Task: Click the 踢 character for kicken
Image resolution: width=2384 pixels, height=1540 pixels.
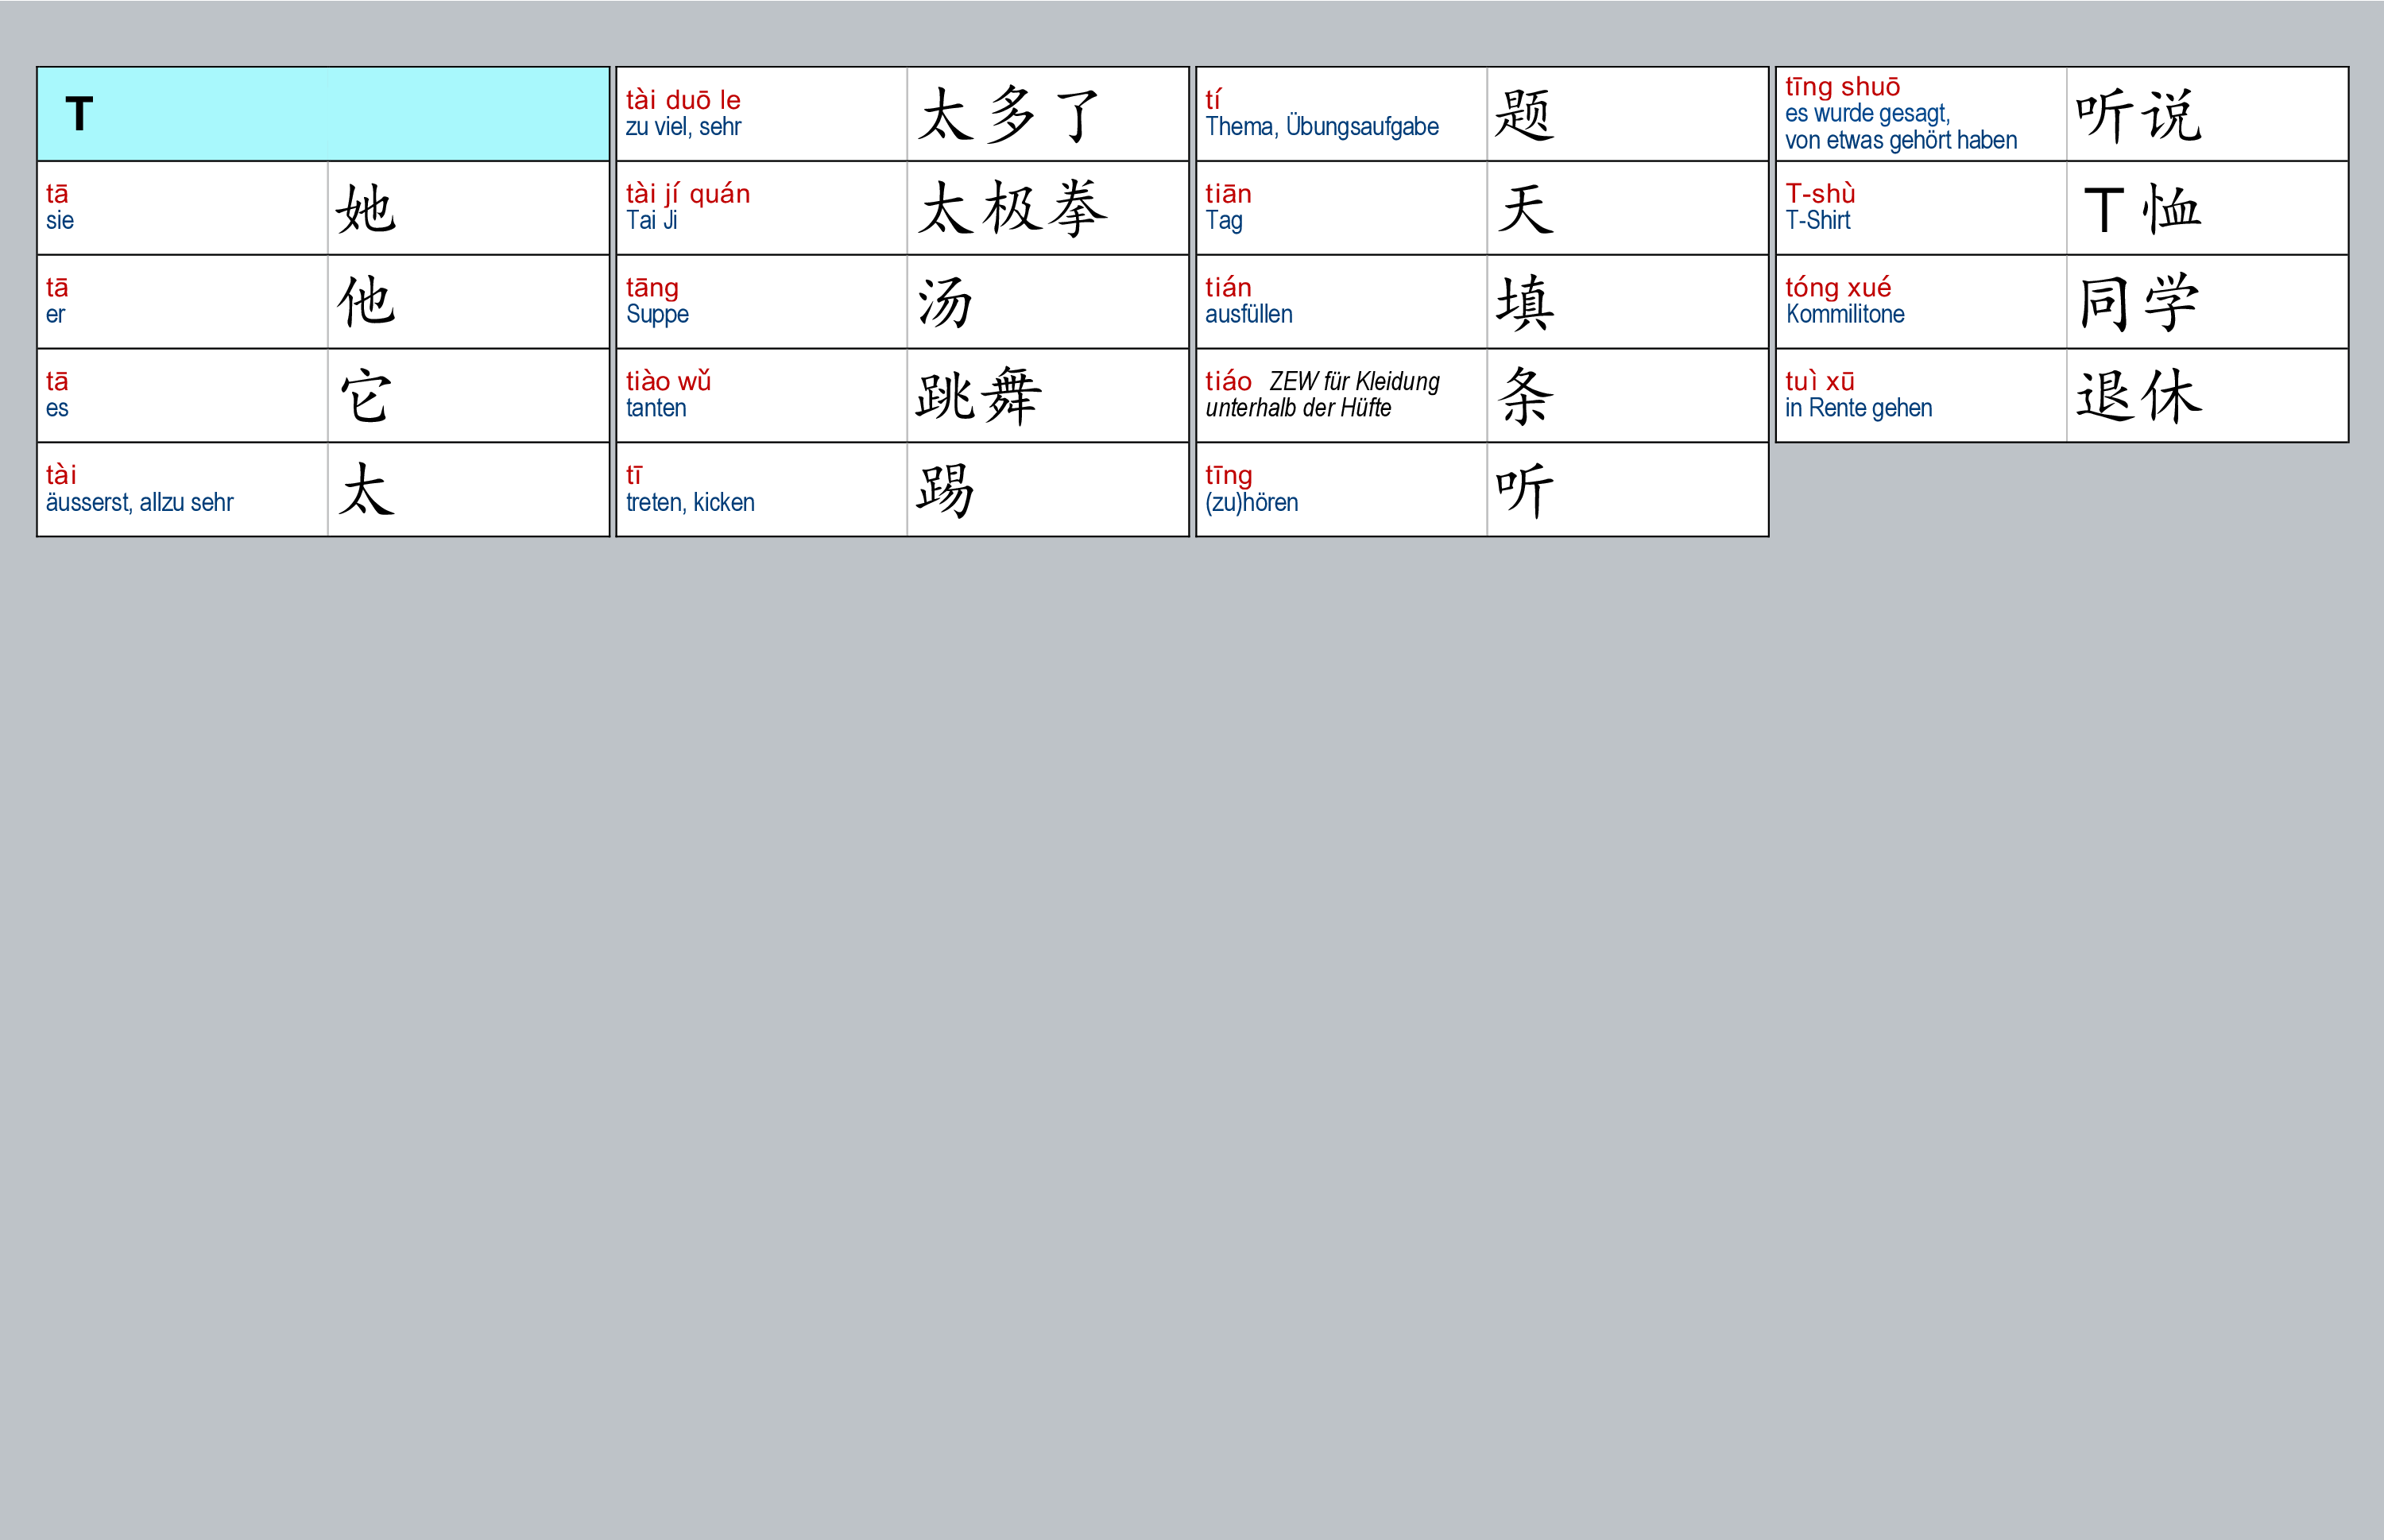Action: coord(944,490)
